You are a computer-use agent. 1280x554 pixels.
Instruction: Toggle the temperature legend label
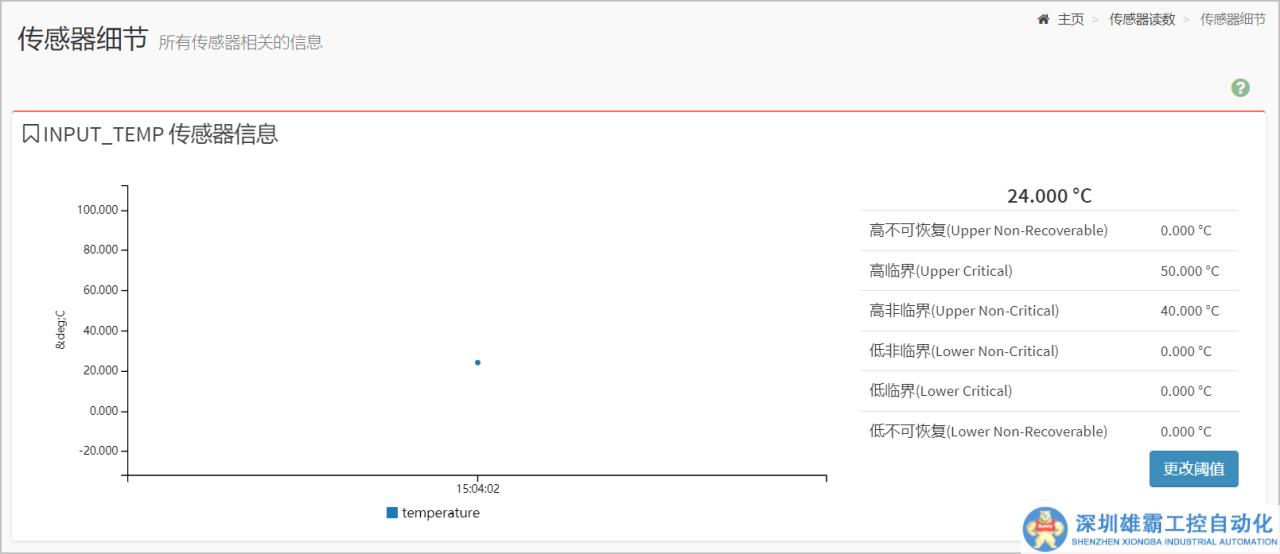coord(440,513)
